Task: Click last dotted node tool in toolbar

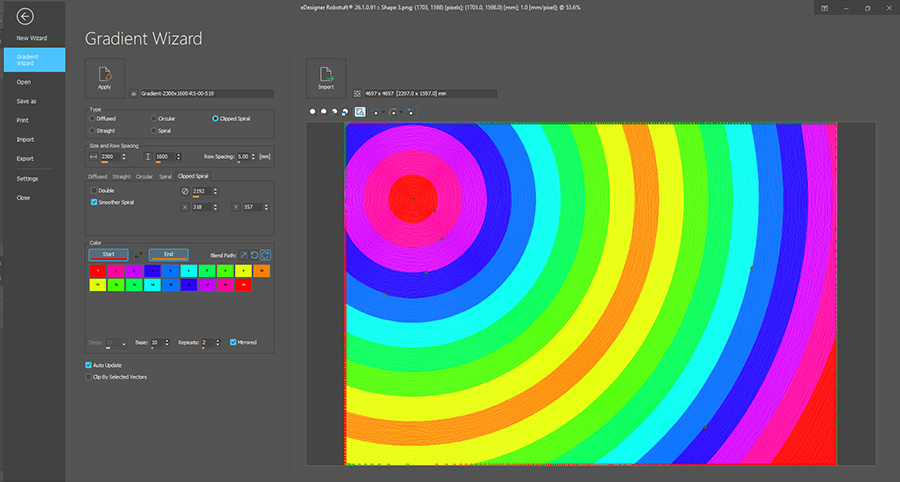Action: point(410,112)
